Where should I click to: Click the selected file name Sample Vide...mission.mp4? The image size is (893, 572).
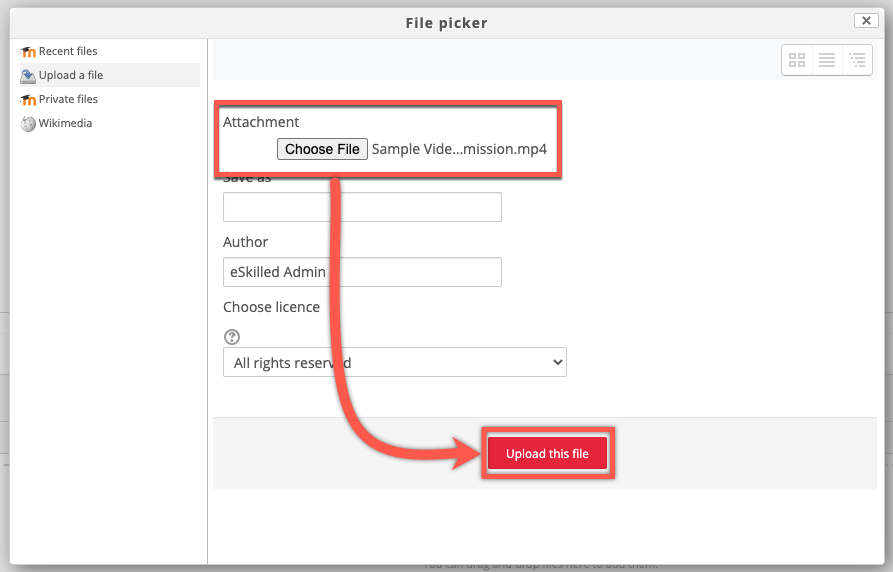[459, 149]
